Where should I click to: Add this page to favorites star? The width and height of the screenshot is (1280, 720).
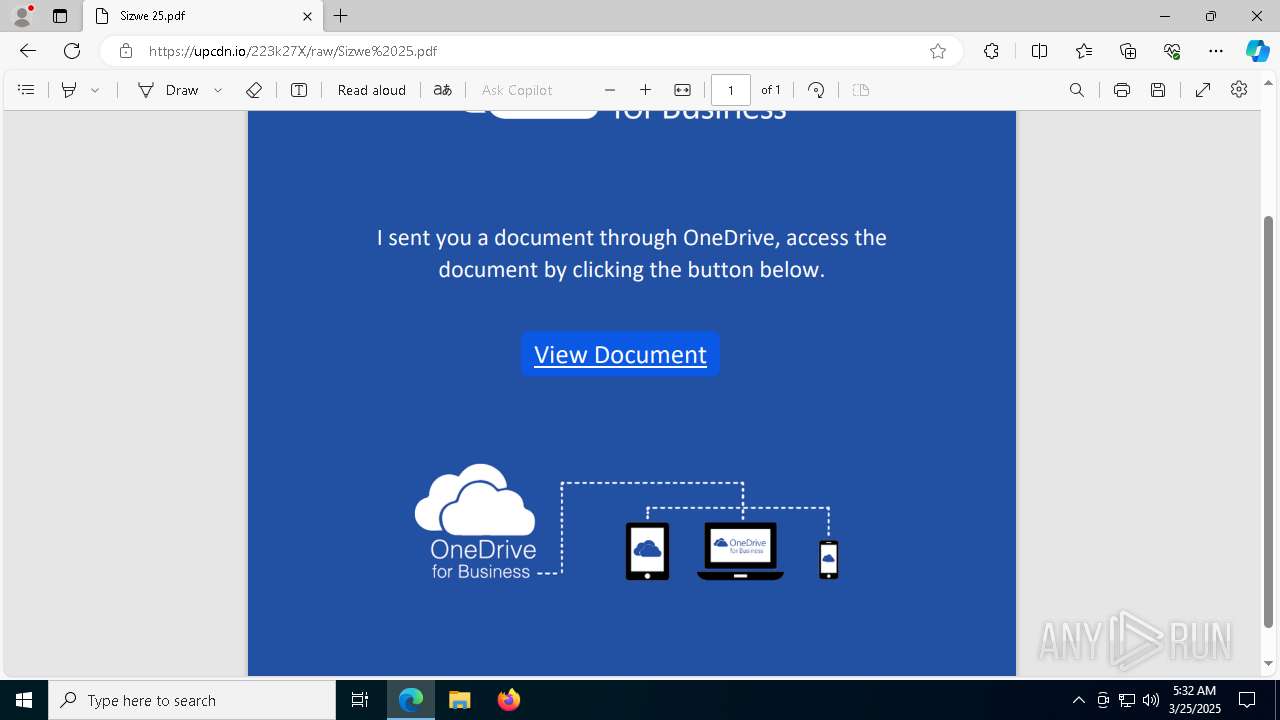(938, 51)
